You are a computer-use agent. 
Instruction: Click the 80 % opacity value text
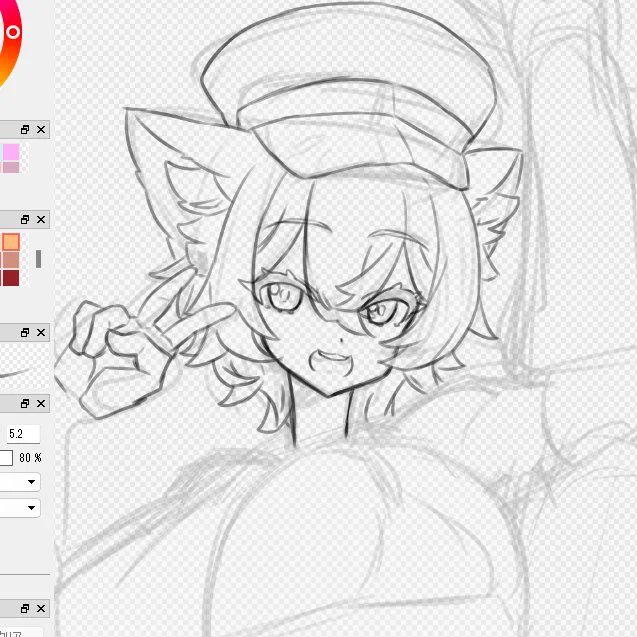pos(30,458)
